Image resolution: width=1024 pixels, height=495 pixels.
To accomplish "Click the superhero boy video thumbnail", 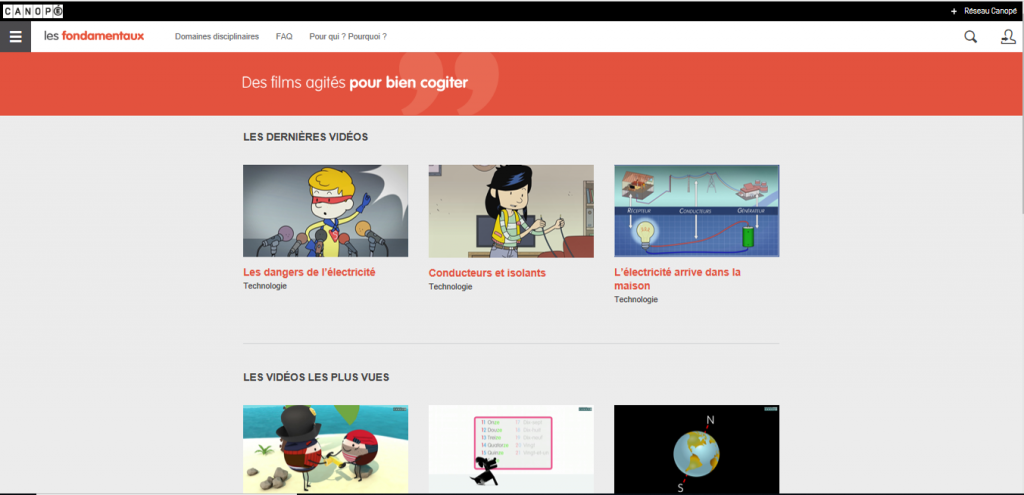I will pos(325,211).
